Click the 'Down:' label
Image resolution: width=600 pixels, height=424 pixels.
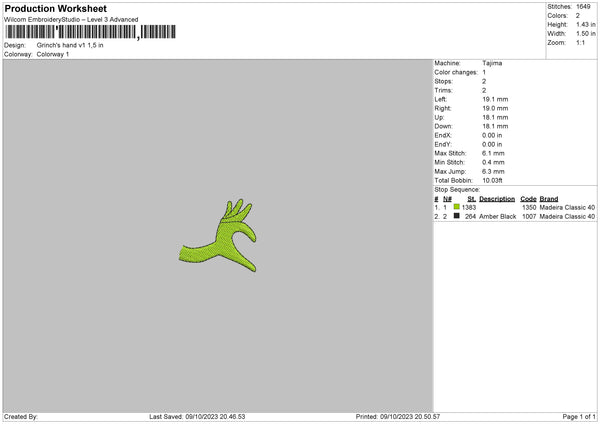tap(443, 126)
